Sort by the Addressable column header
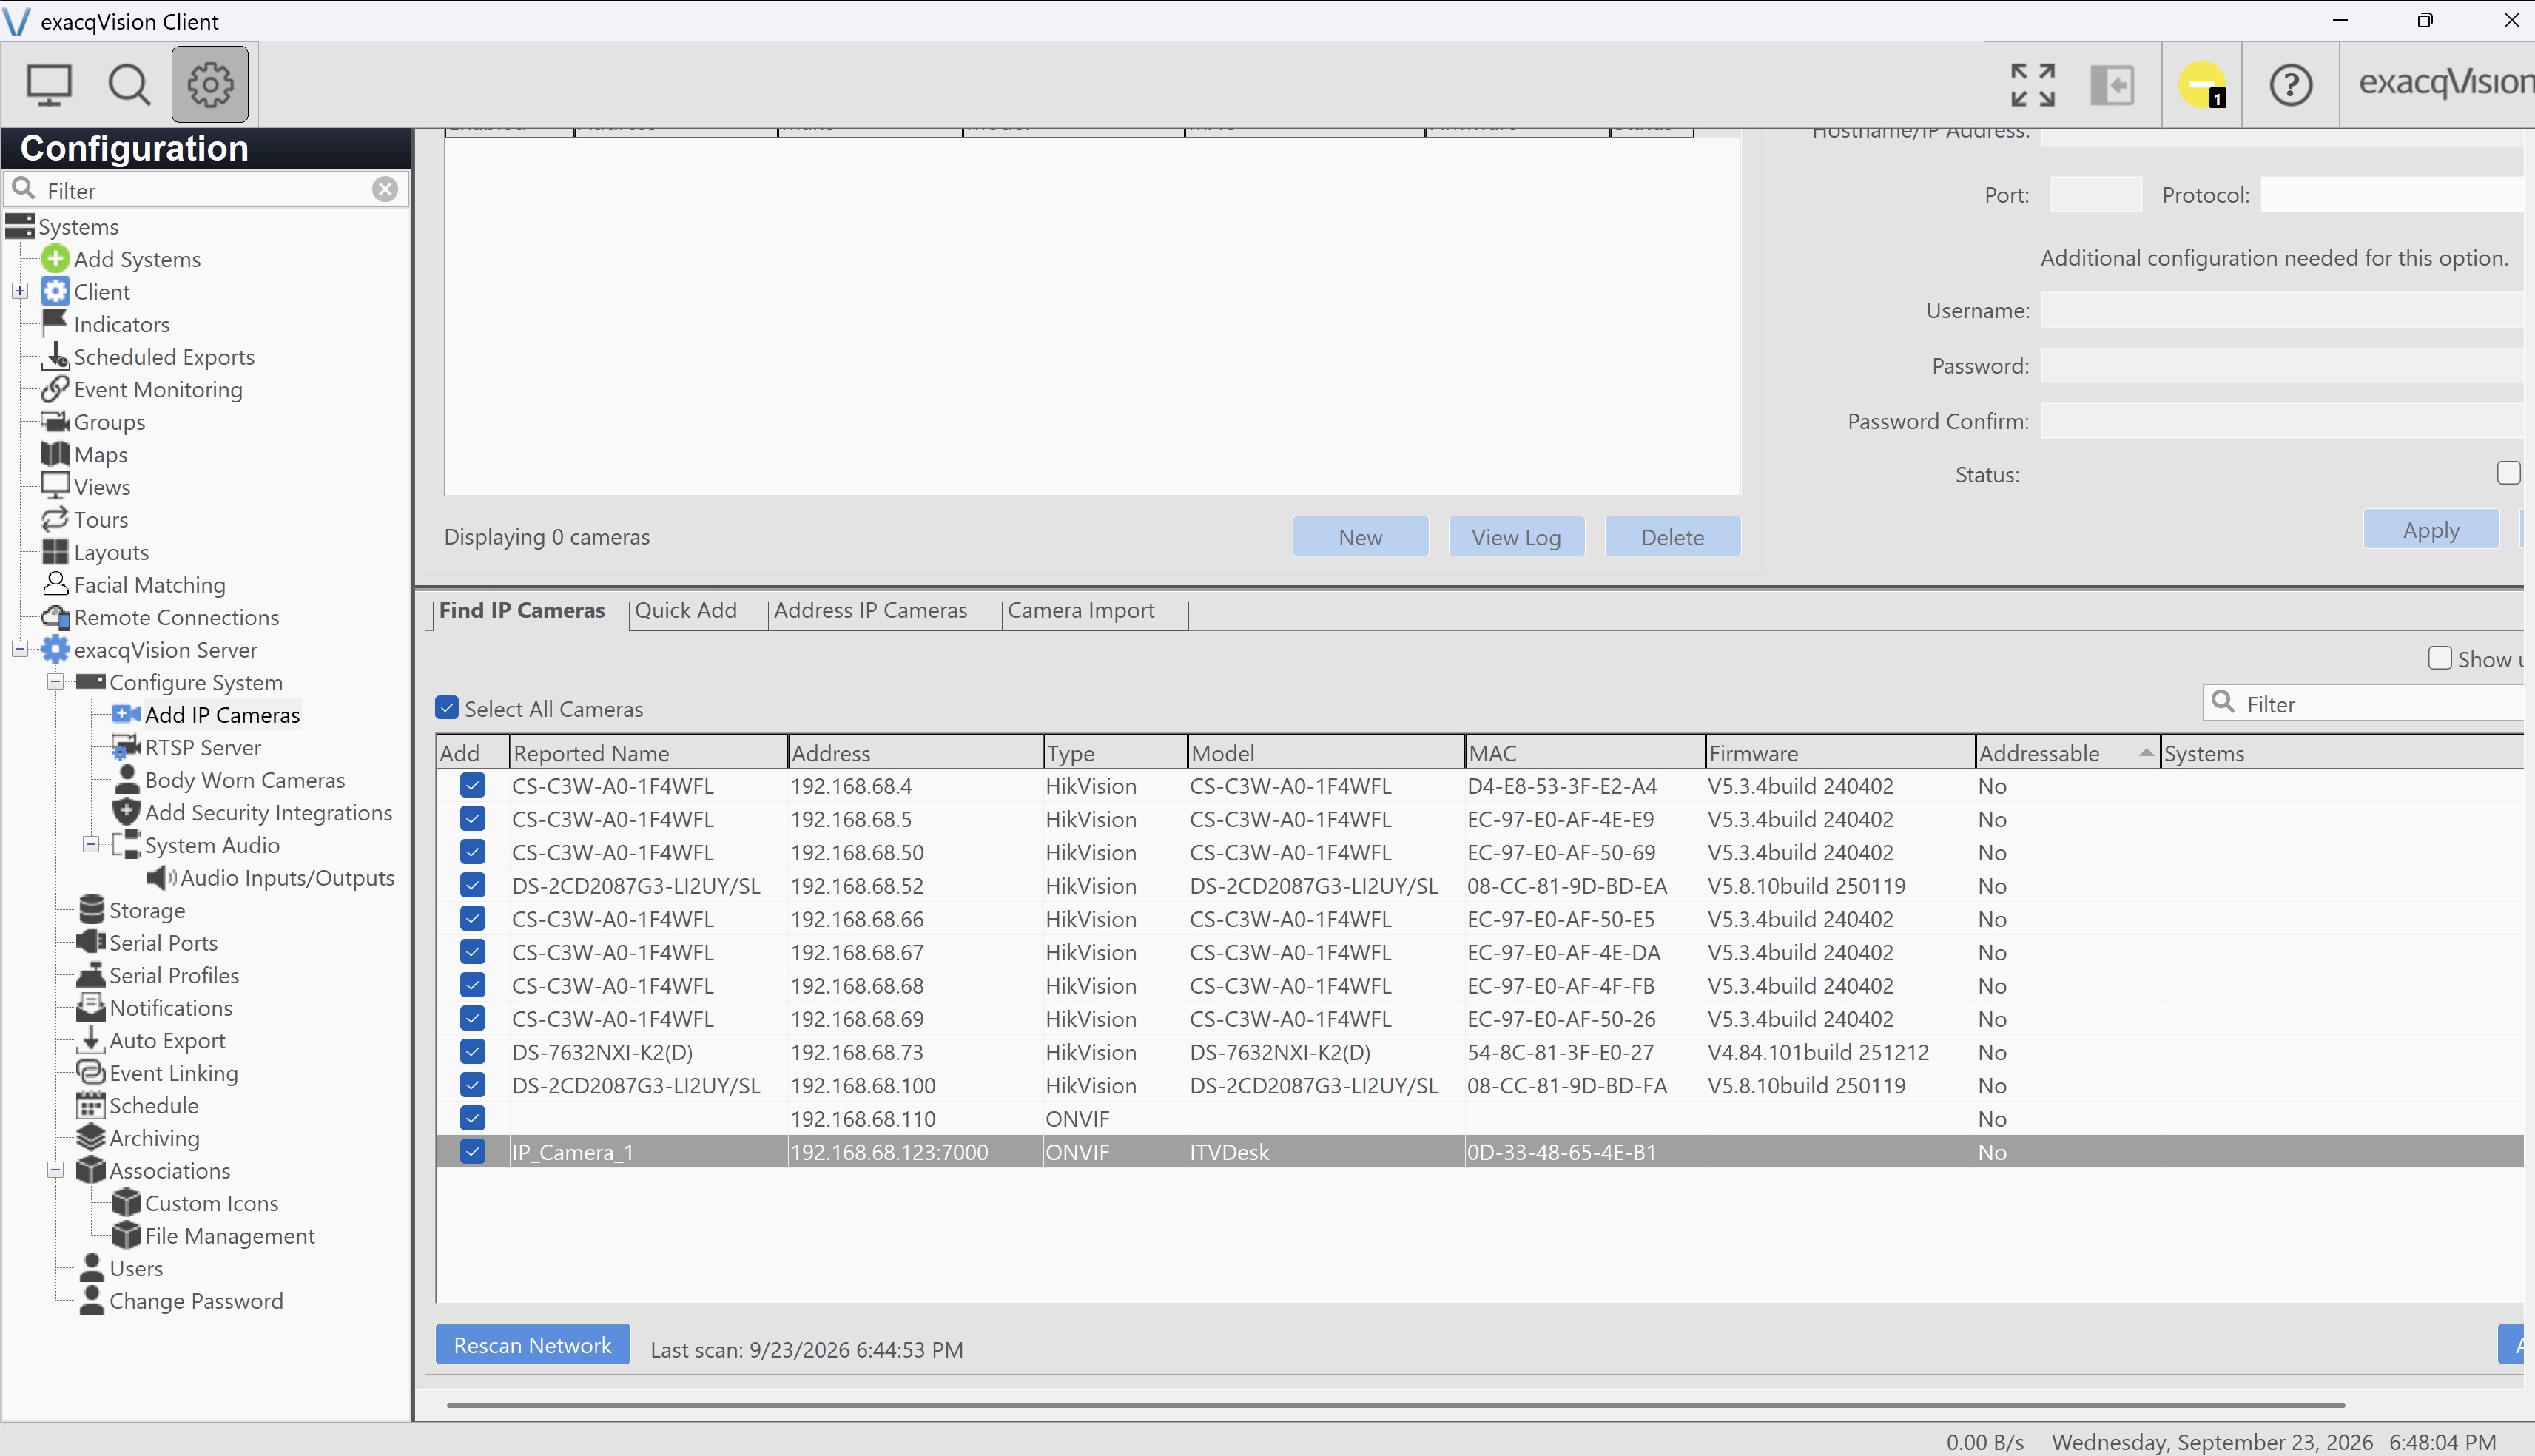 [x=2067, y=753]
